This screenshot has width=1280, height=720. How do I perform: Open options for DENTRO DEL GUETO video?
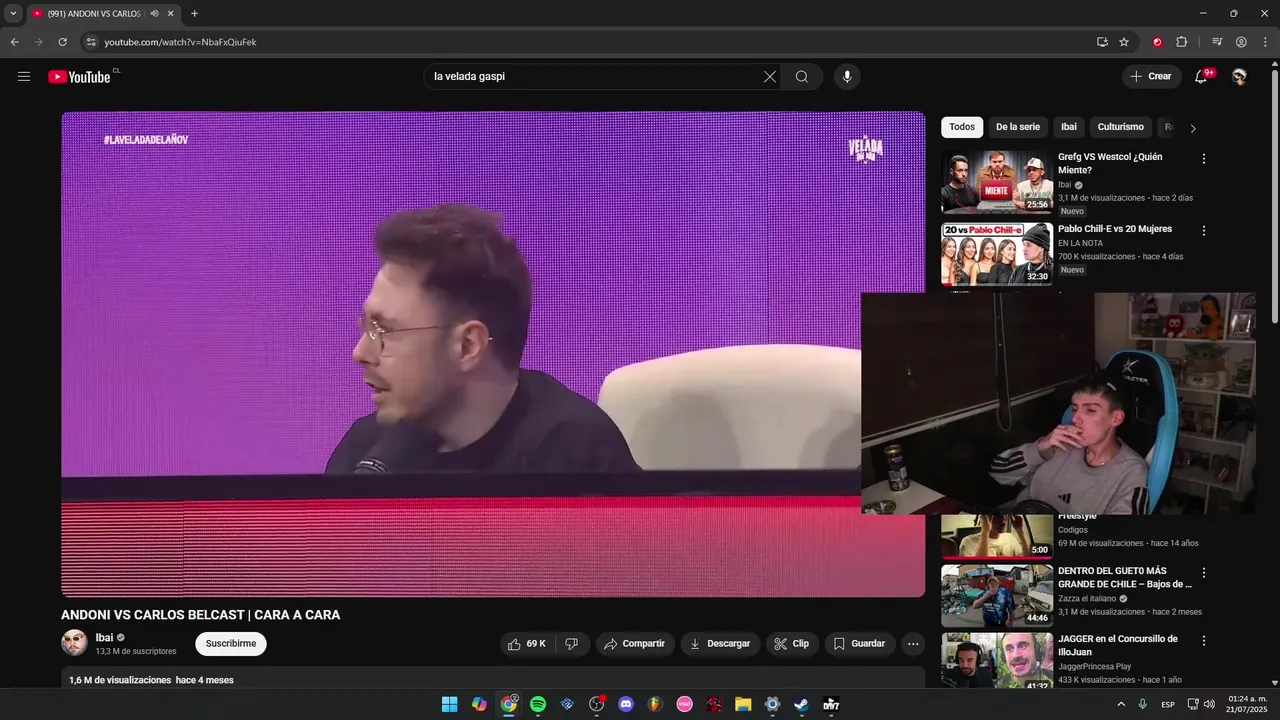pyautogui.click(x=1204, y=573)
